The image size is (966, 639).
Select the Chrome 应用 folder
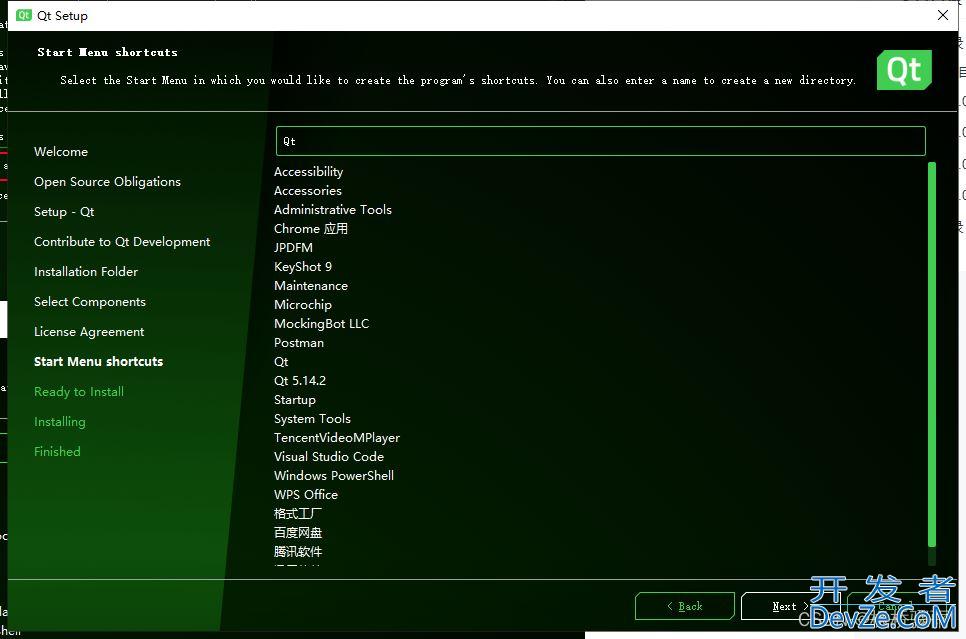point(310,229)
